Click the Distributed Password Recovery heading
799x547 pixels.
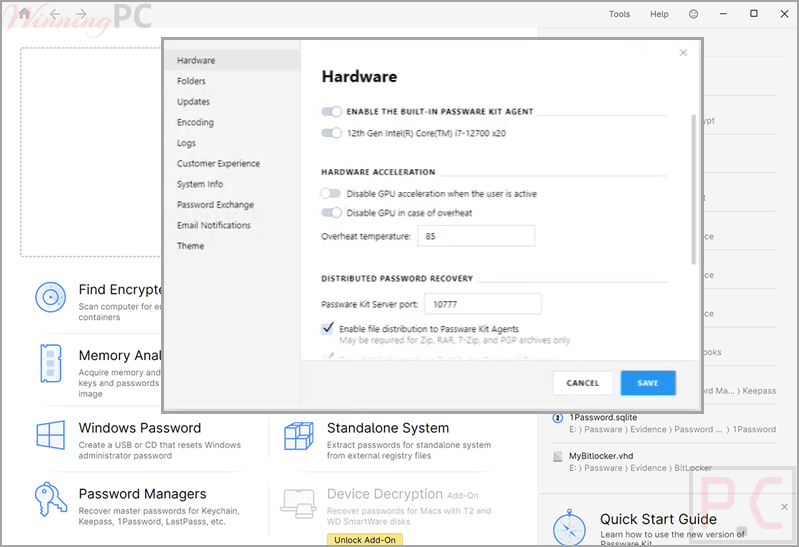click(x=397, y=278)
